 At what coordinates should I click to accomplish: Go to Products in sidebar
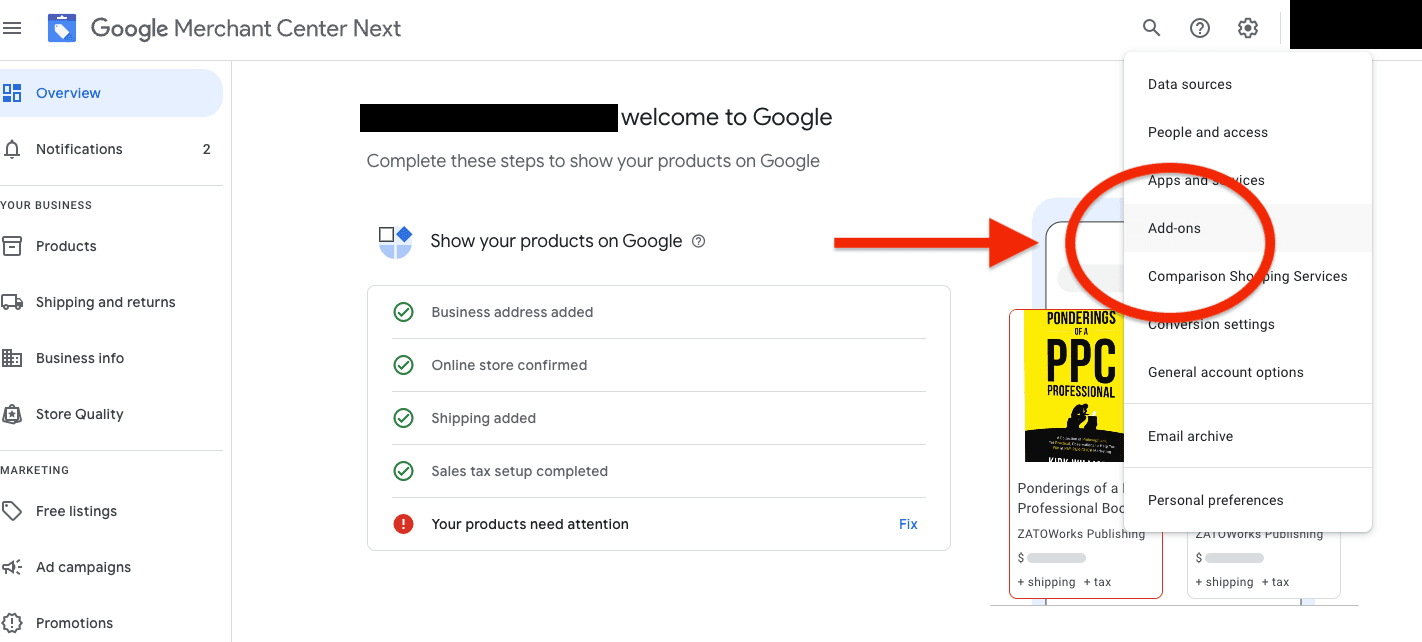(66, 246)
